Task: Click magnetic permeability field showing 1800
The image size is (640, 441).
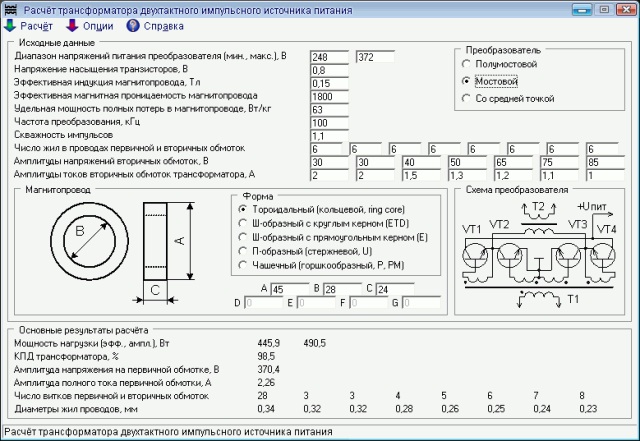Action: tap(329, 96)
